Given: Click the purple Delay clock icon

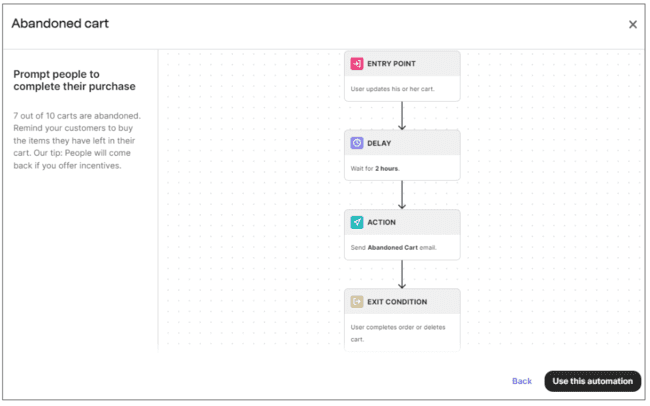Looking at the screenshot, I should 357,143.
